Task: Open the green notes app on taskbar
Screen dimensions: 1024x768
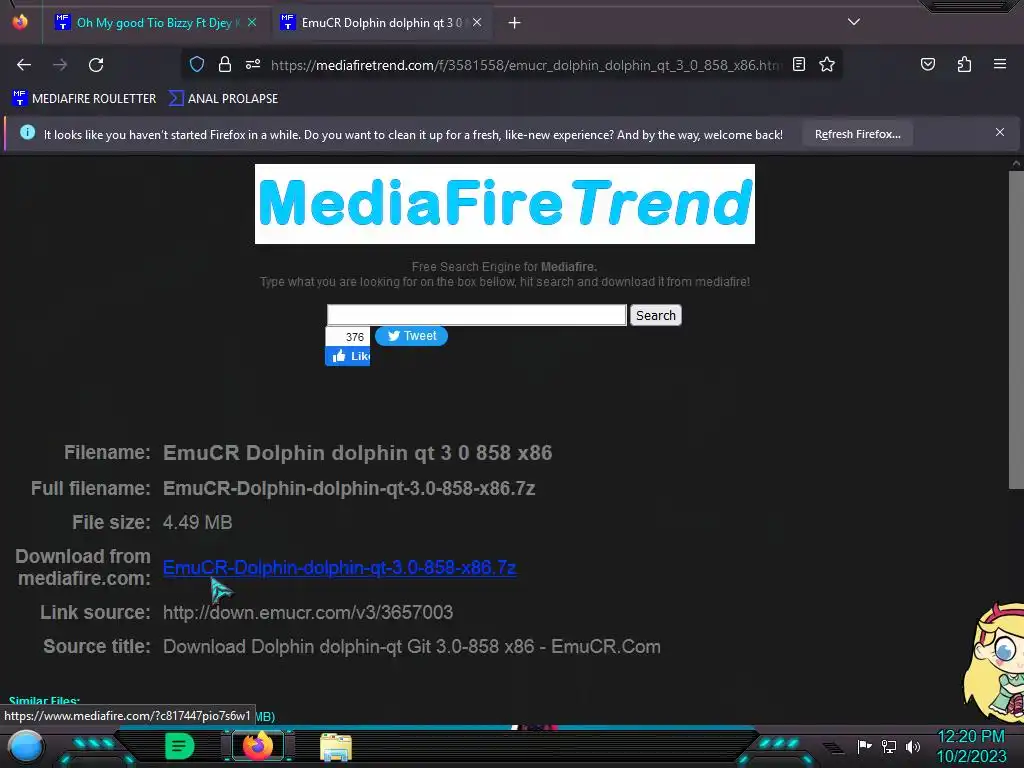Action: (180, 746)
